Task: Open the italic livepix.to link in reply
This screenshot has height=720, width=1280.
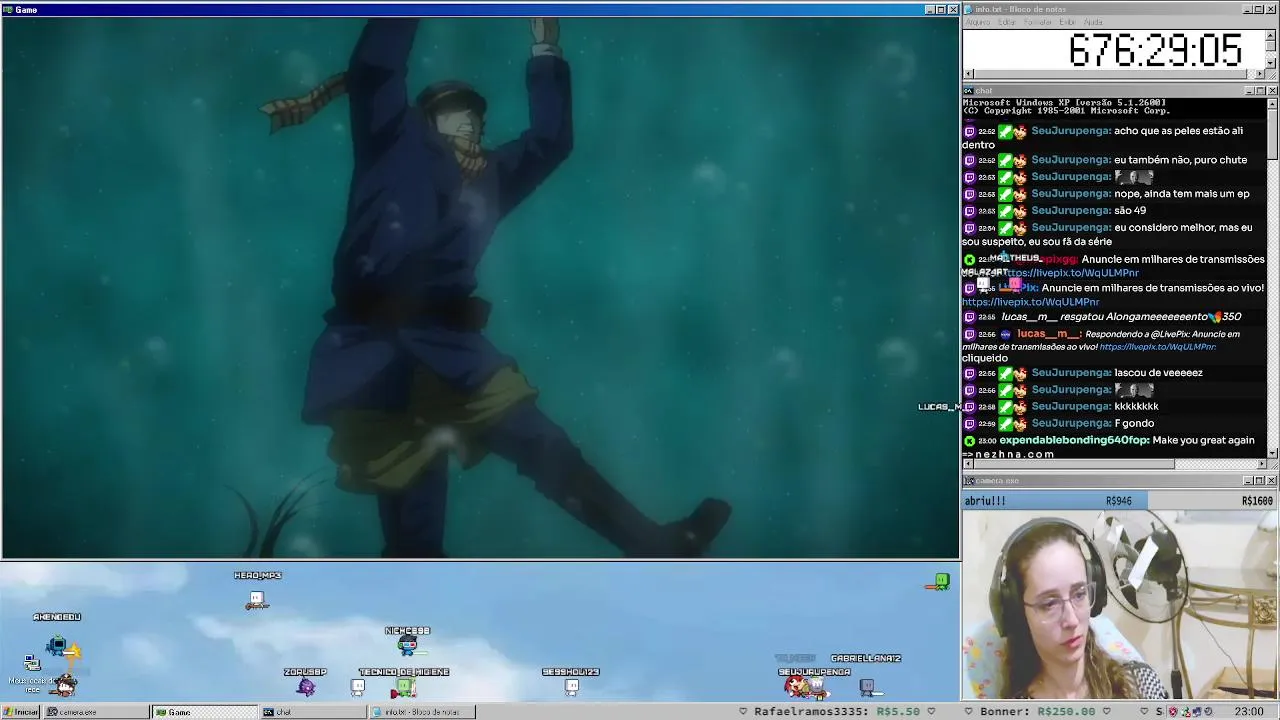Action: point(1157,347)
